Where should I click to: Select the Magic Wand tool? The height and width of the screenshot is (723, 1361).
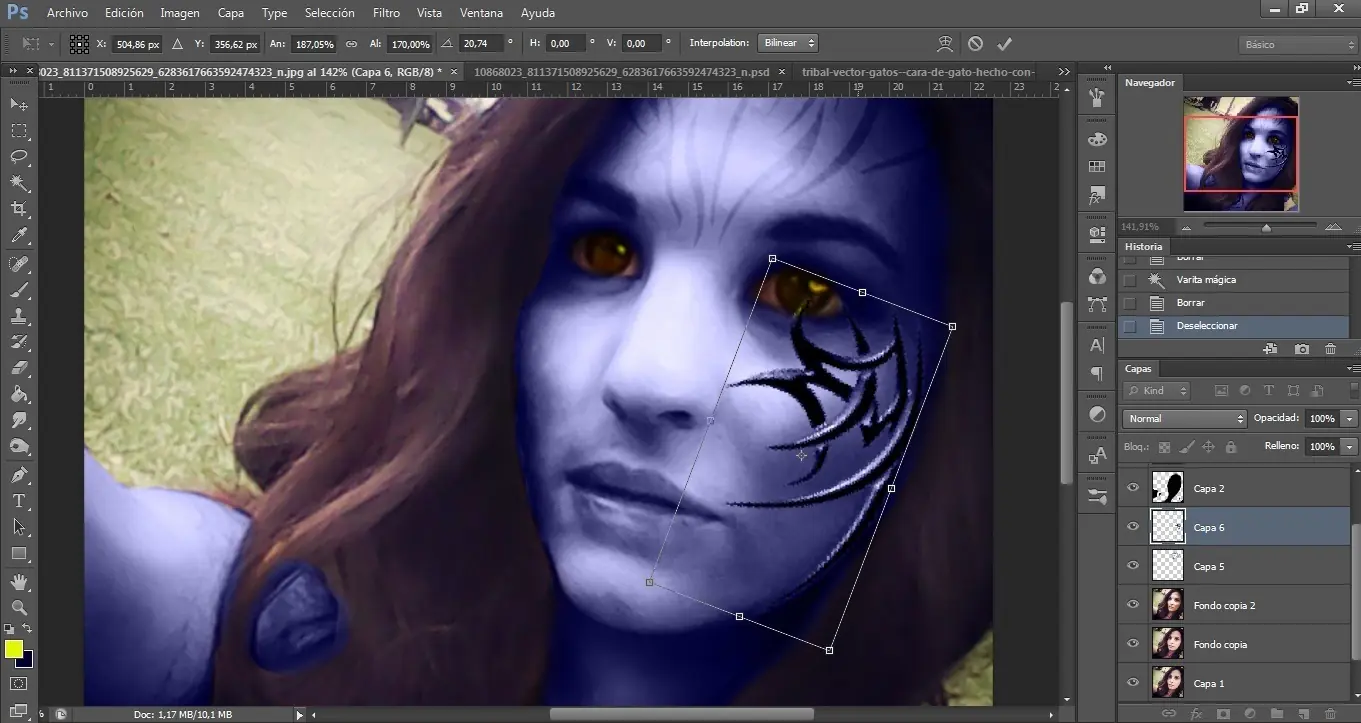pos(19,183)
